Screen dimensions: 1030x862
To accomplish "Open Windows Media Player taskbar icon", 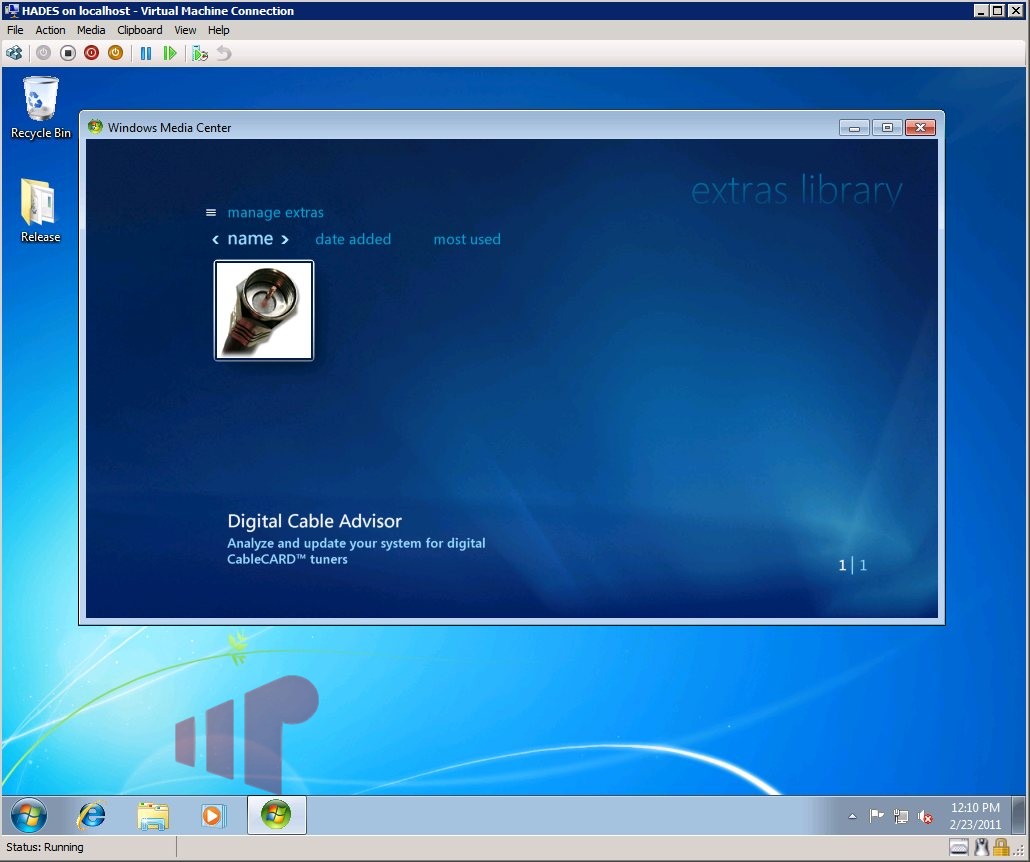I will coord(213,815).
